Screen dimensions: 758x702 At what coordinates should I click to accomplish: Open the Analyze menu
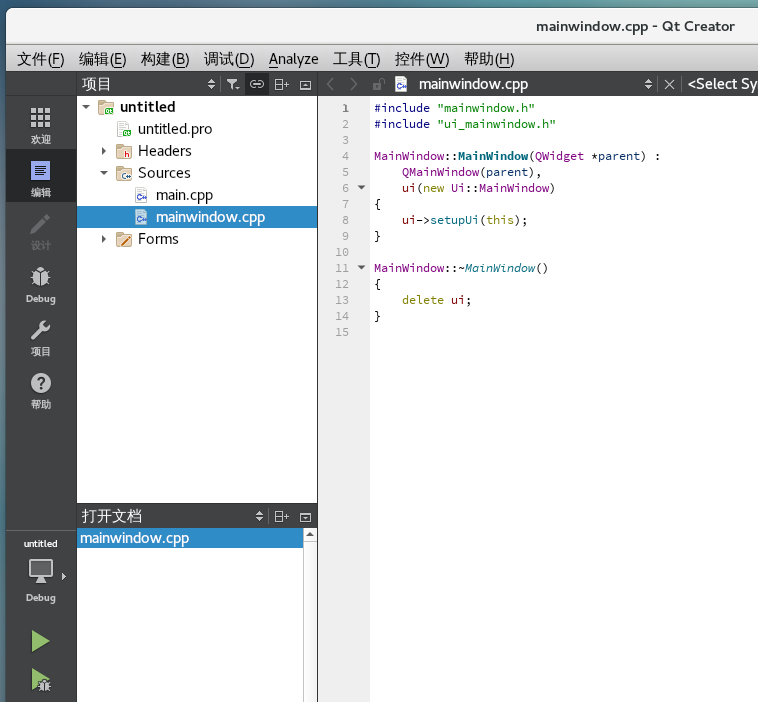pyautogui.click(x=293, y=59)
